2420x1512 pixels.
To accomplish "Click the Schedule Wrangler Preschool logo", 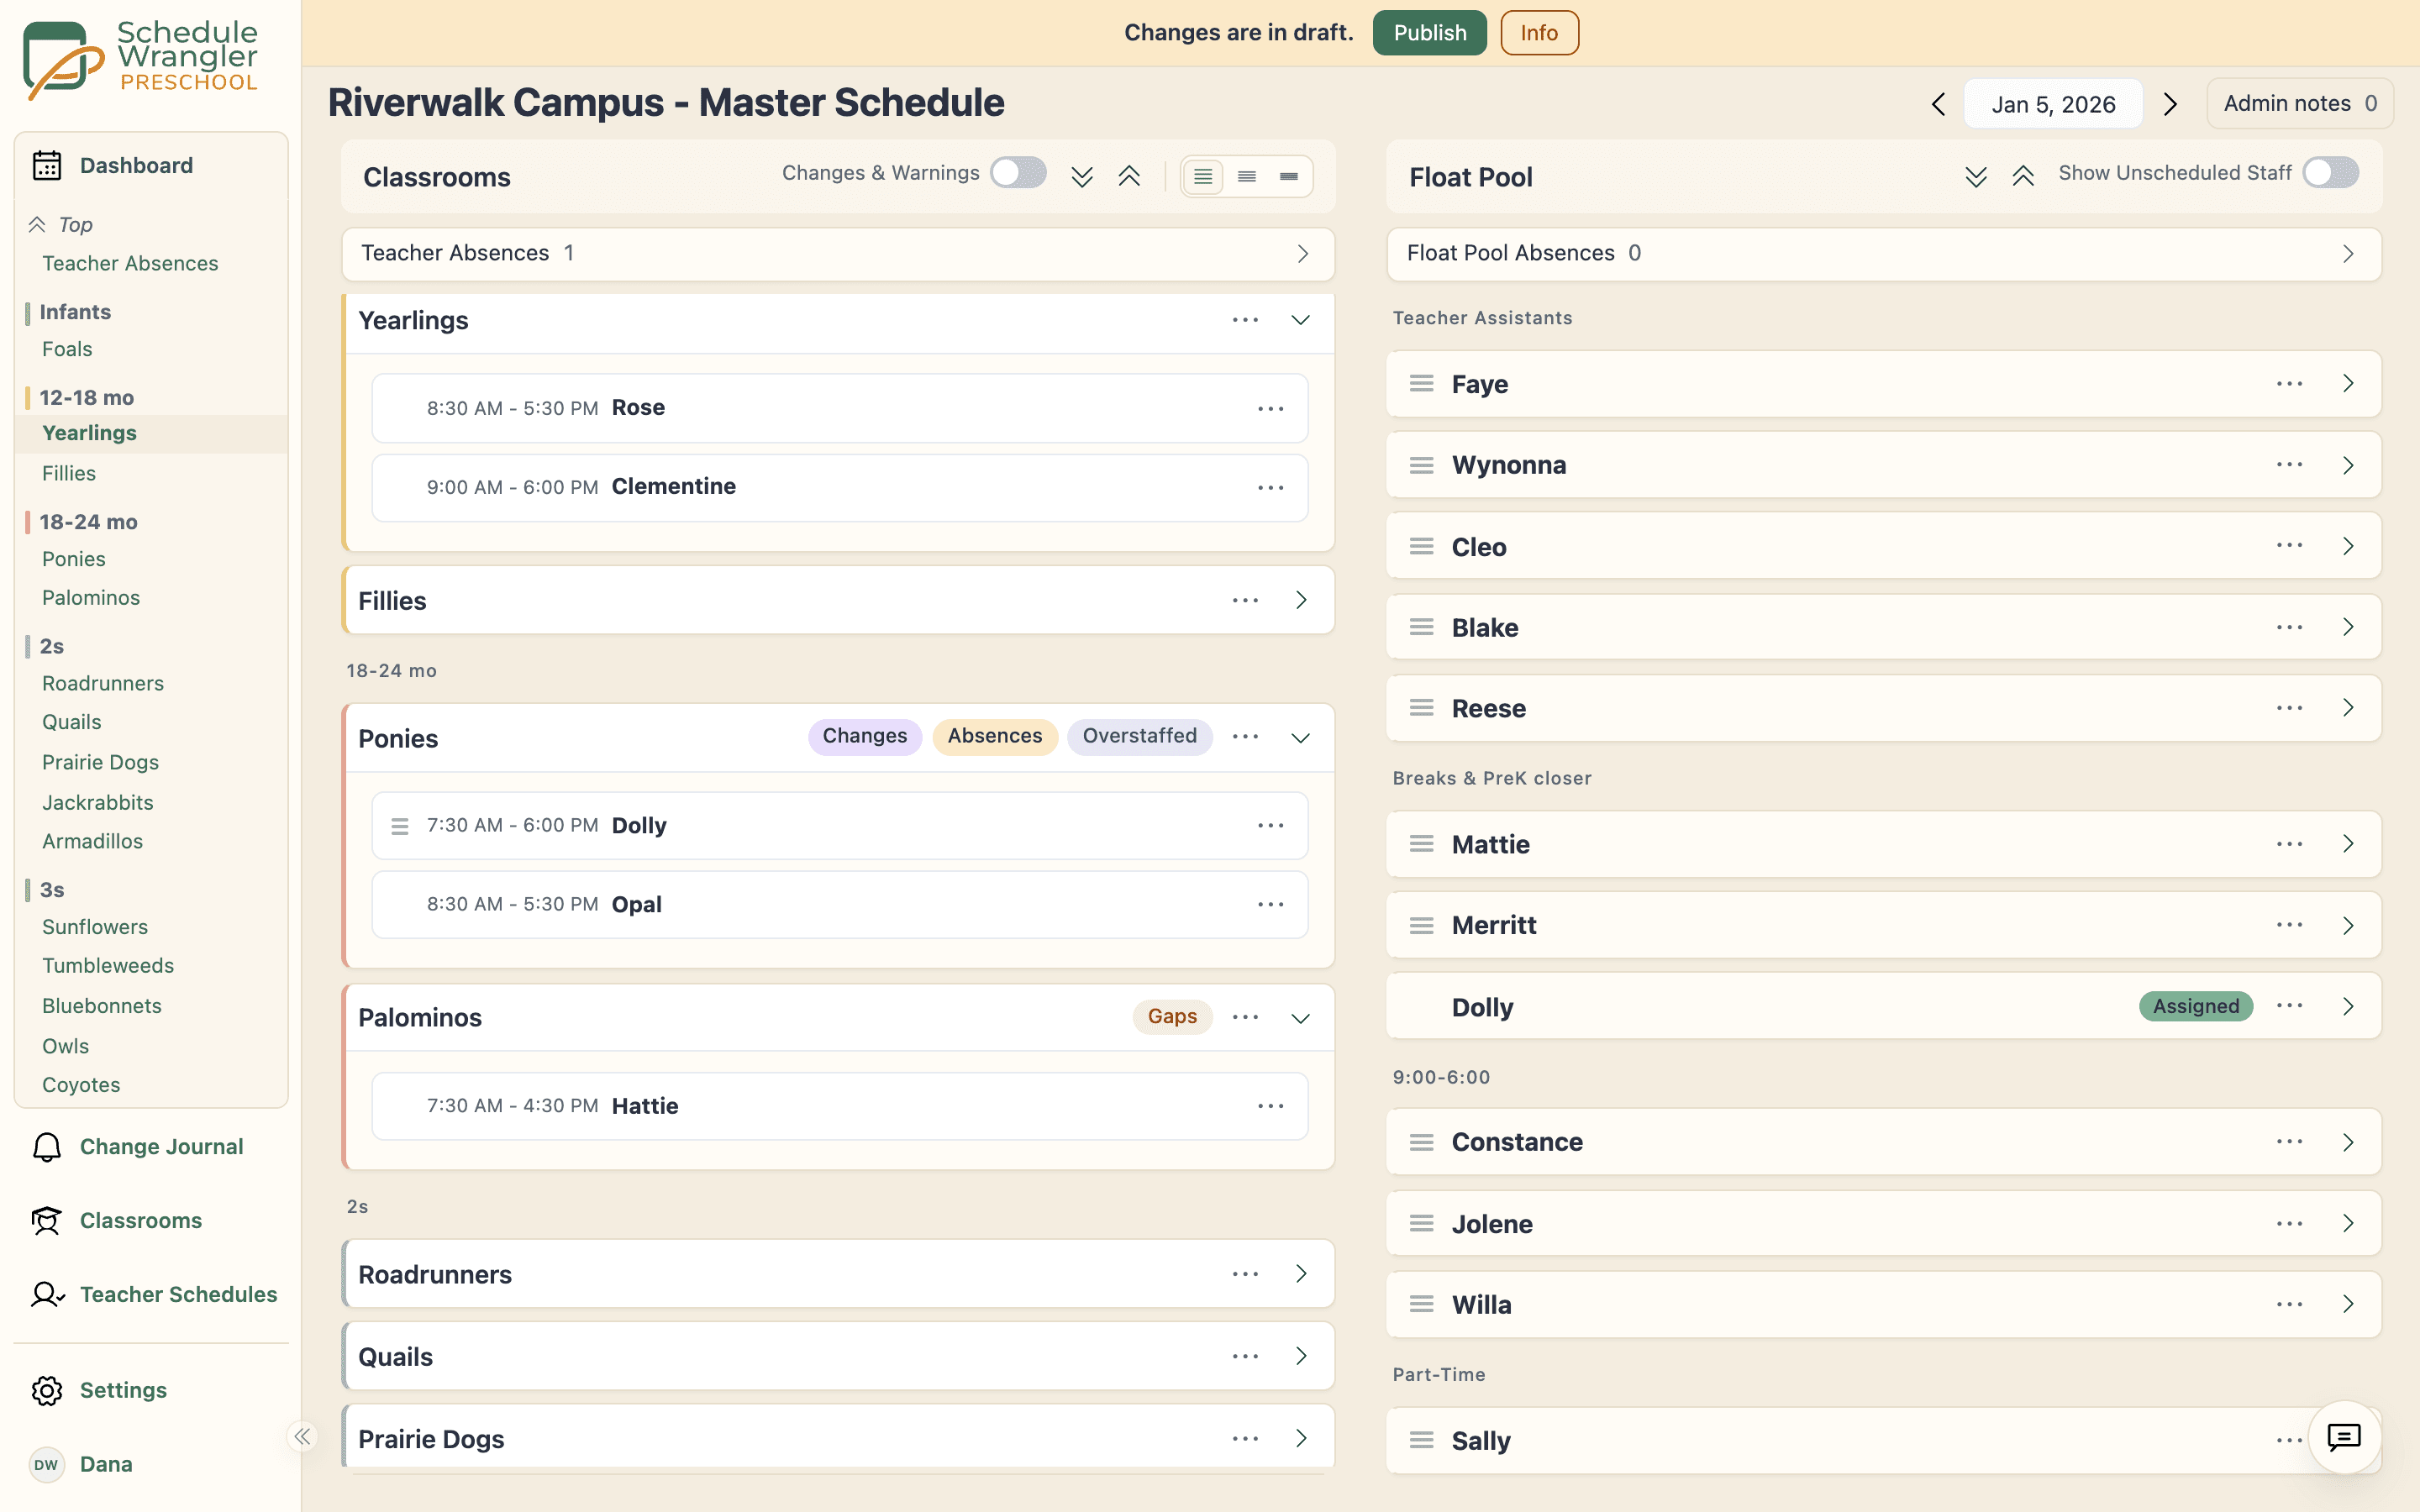I will point(141,60).
